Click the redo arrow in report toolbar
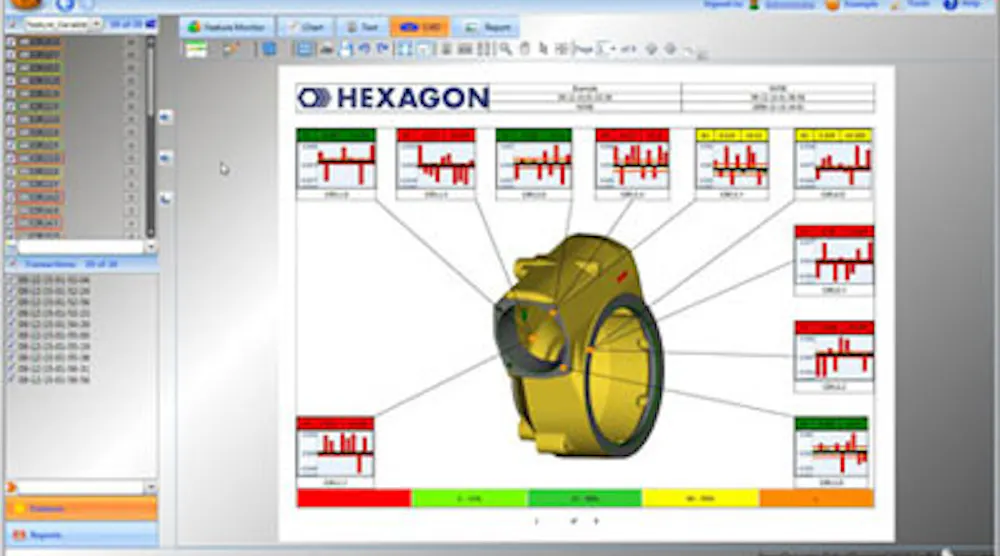 click(383, 49)
